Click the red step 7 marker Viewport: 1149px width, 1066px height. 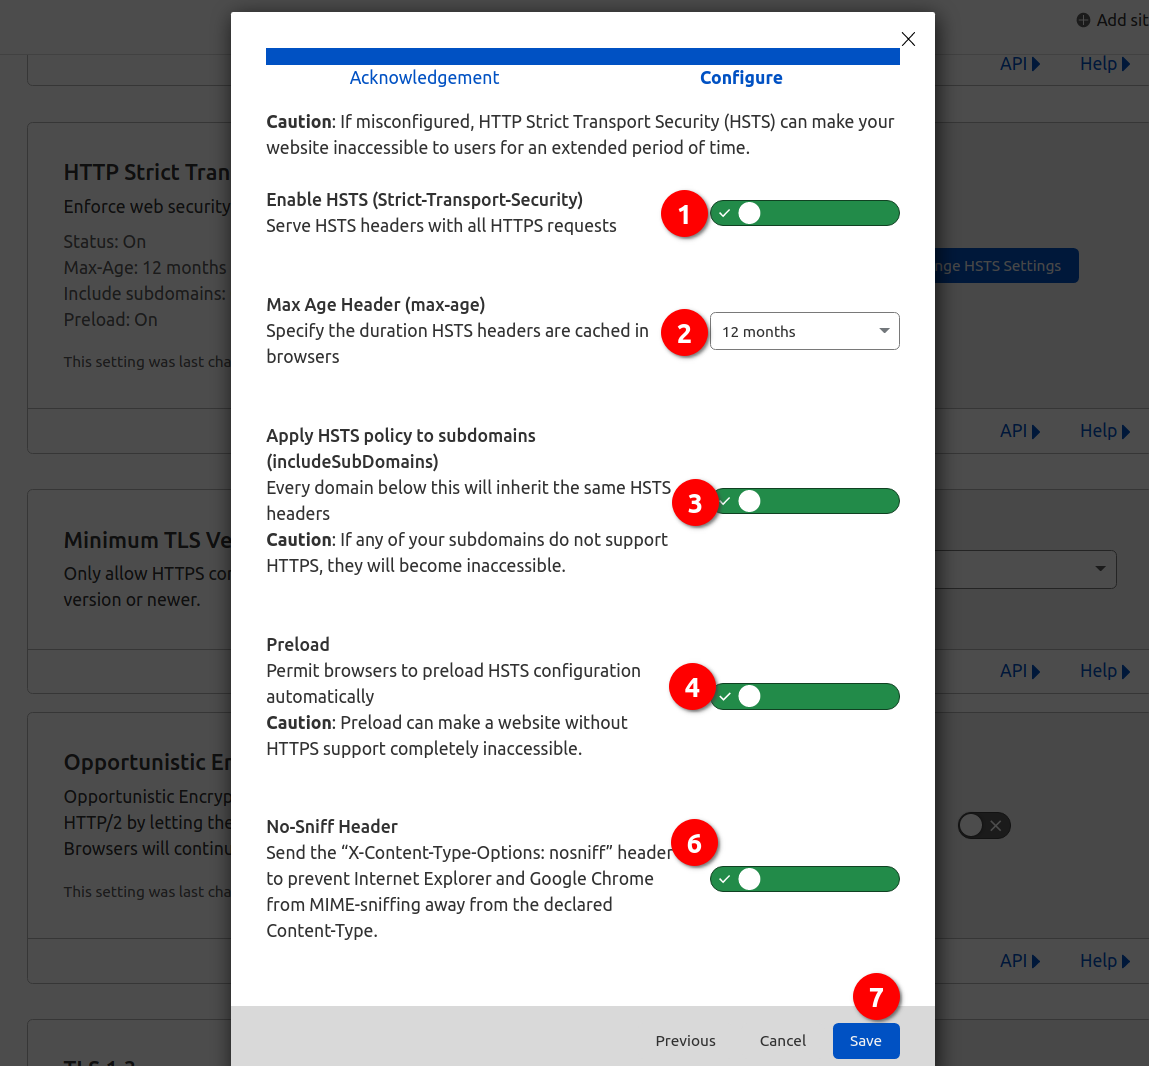pyautogui.click(x=876, y=997)
